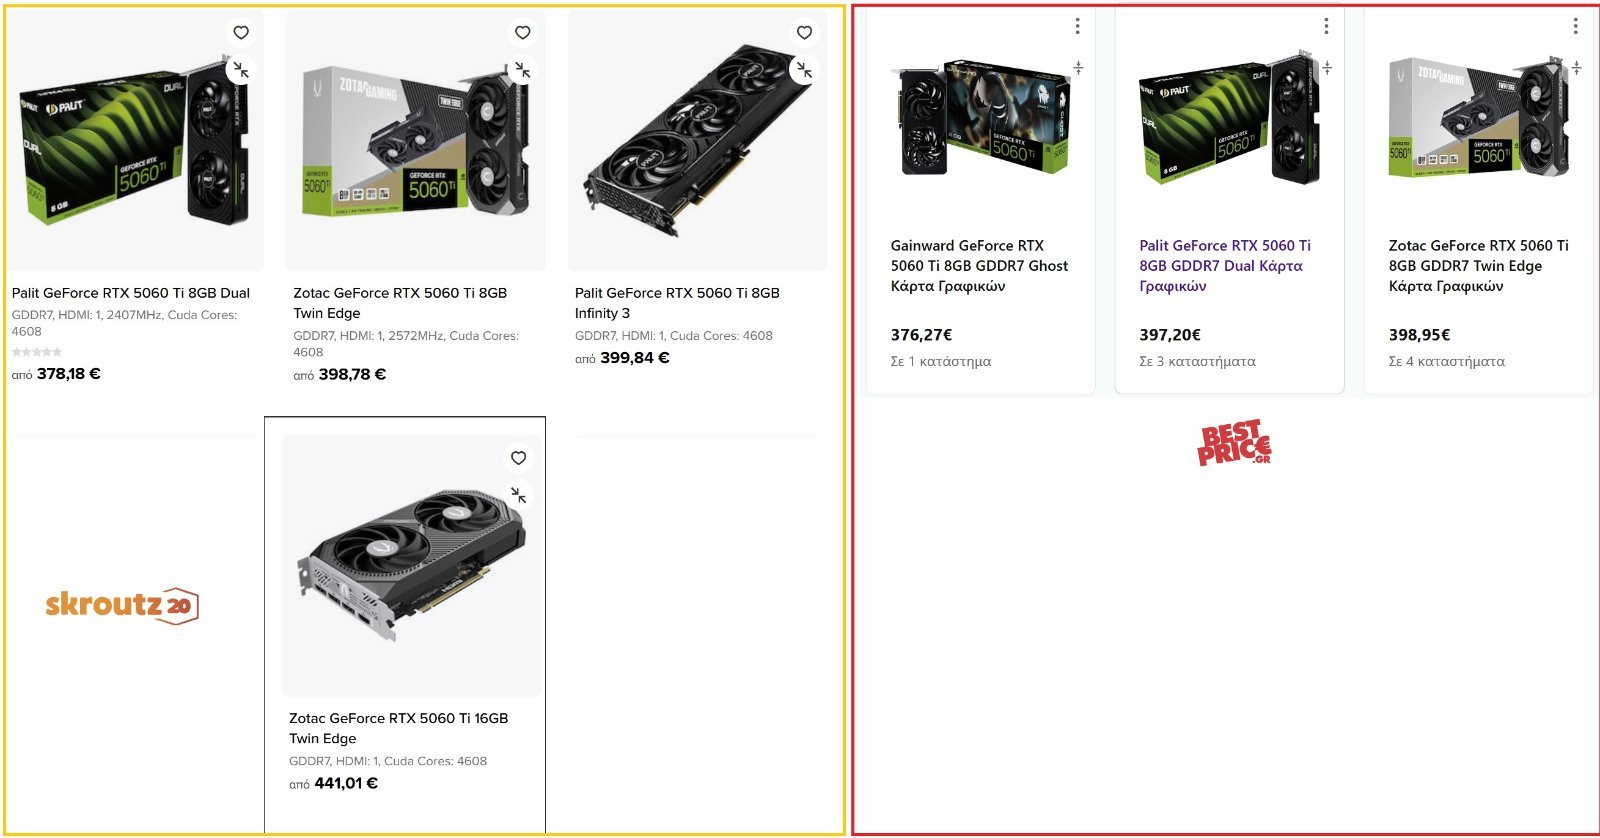
Task: Click compare arrows on Zotac 16GB Twin Edge
Action: pos(518,495)
